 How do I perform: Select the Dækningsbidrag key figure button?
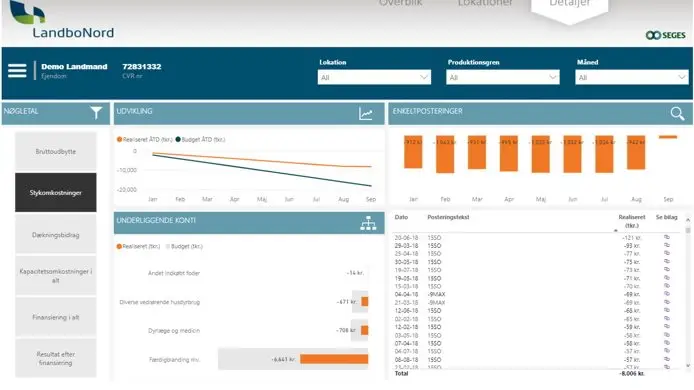point(56,235)
